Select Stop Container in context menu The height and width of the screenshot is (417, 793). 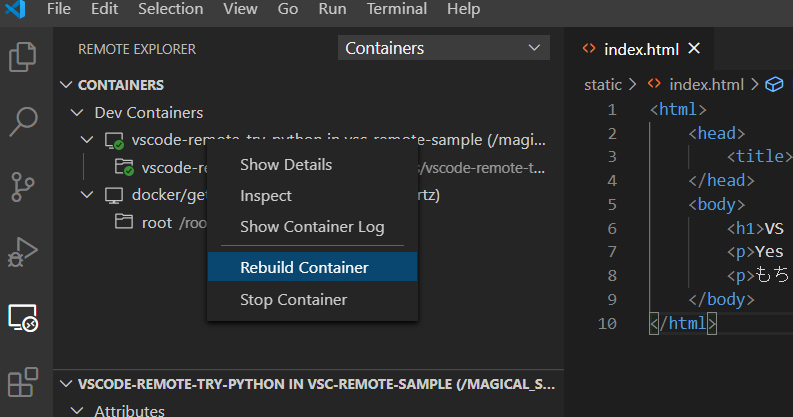point(313,300)
